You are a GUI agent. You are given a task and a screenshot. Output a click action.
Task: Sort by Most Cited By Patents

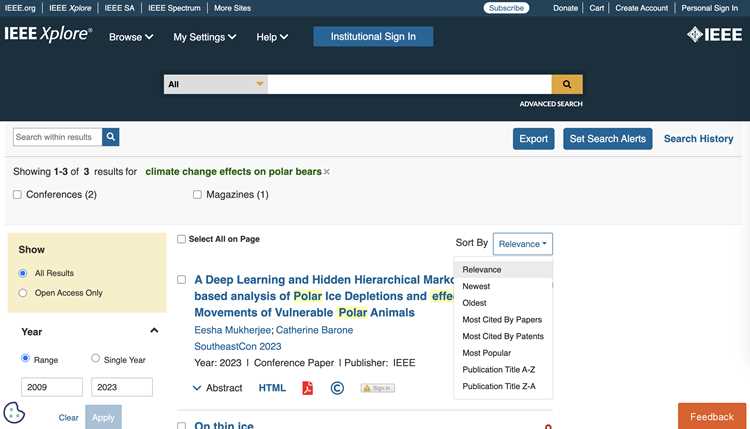[503, 336]
